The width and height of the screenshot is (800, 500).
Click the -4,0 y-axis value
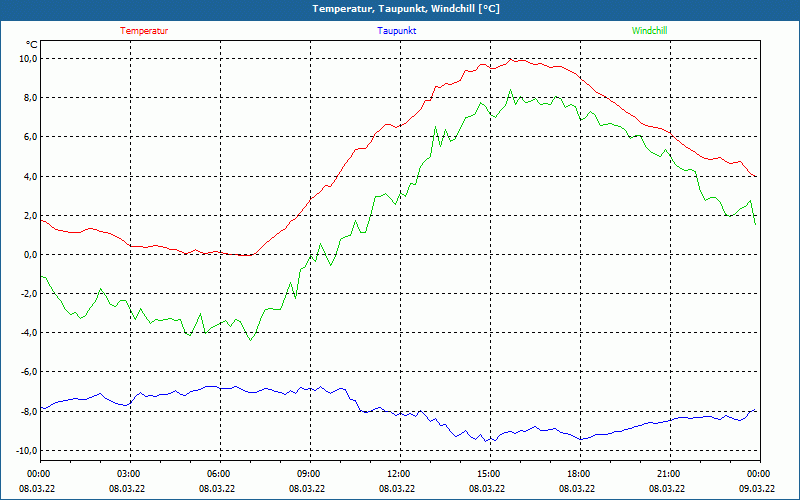[29, 333]
